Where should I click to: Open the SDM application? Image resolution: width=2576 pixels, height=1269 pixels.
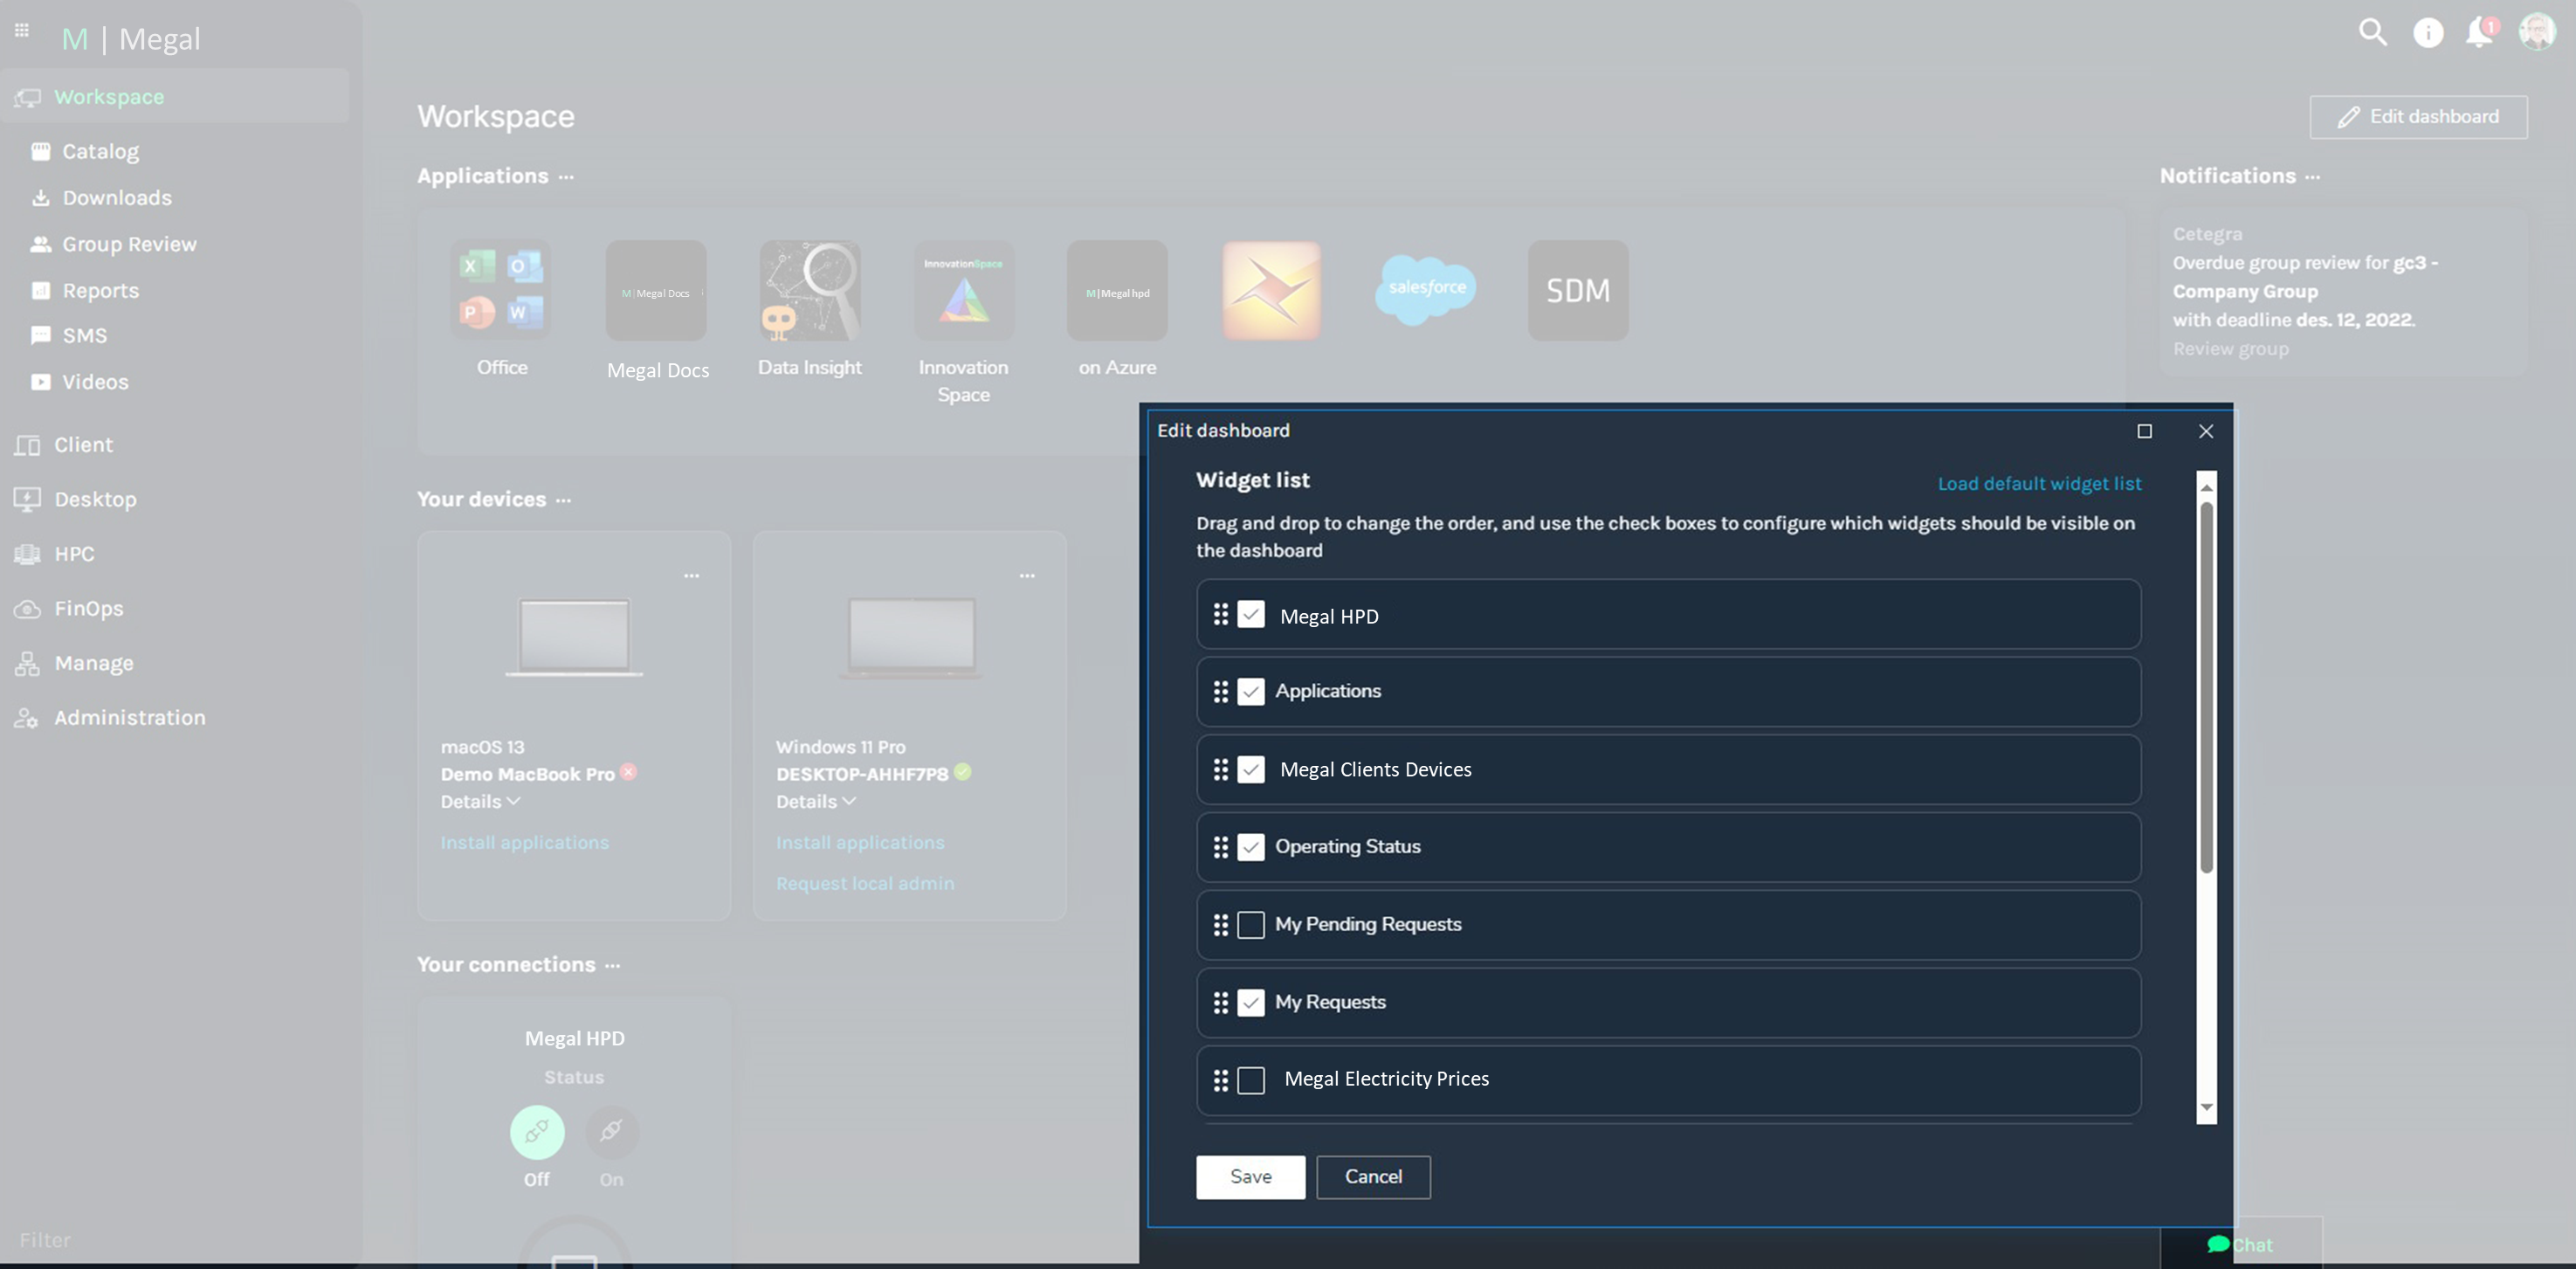point(1577,289)
